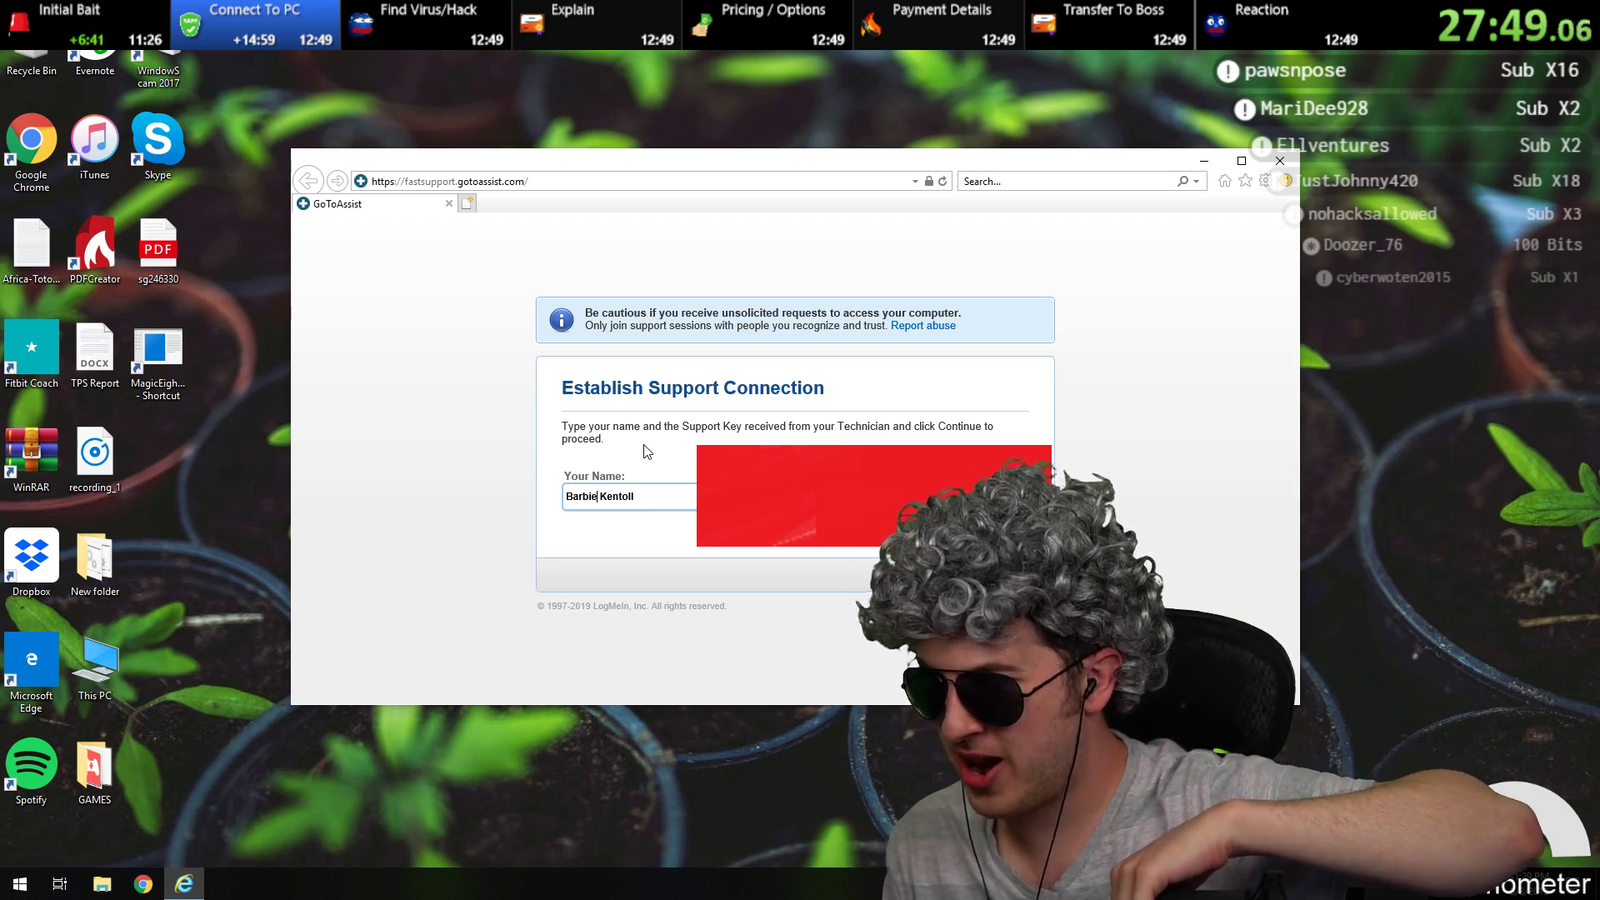Open Chrome from the taskbar

pyautogui.click(x=143, y=884)
